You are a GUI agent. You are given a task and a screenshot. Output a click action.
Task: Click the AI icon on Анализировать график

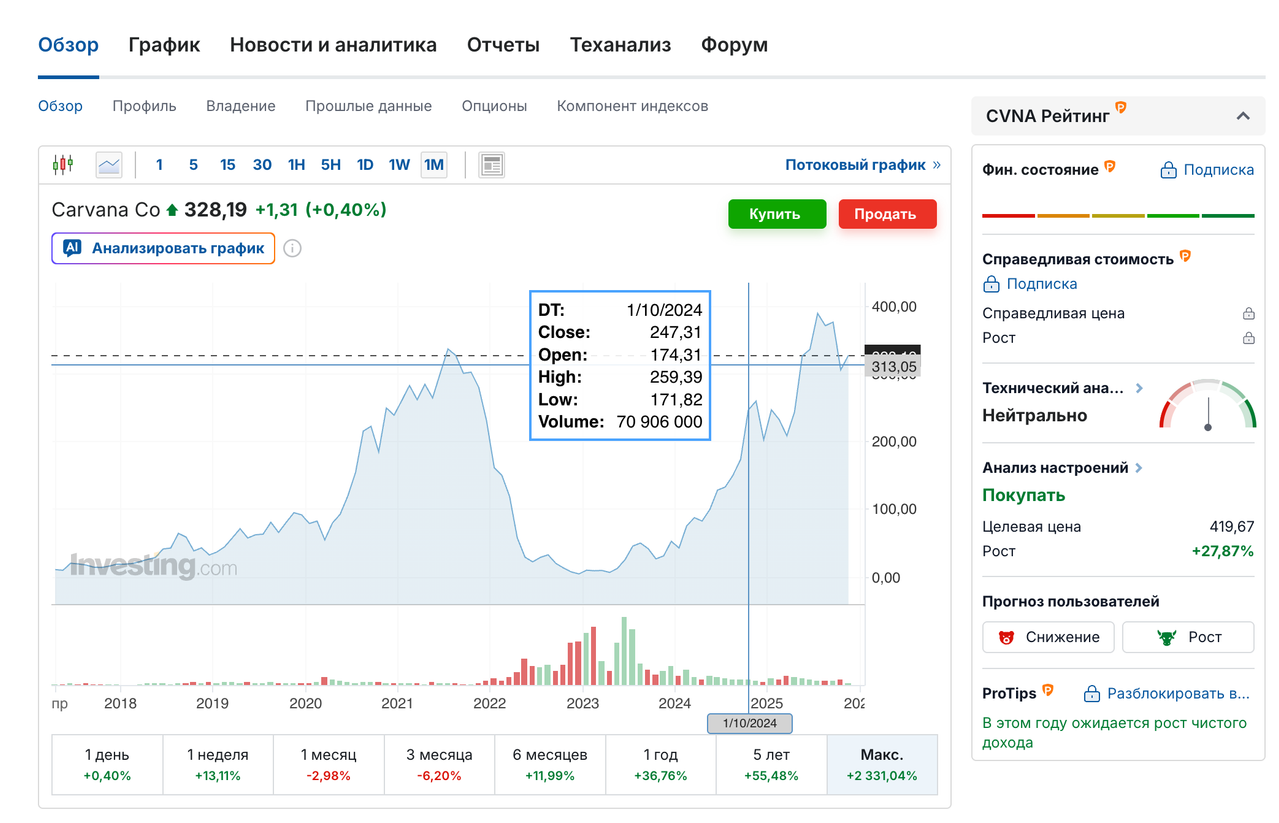[72, 248]
